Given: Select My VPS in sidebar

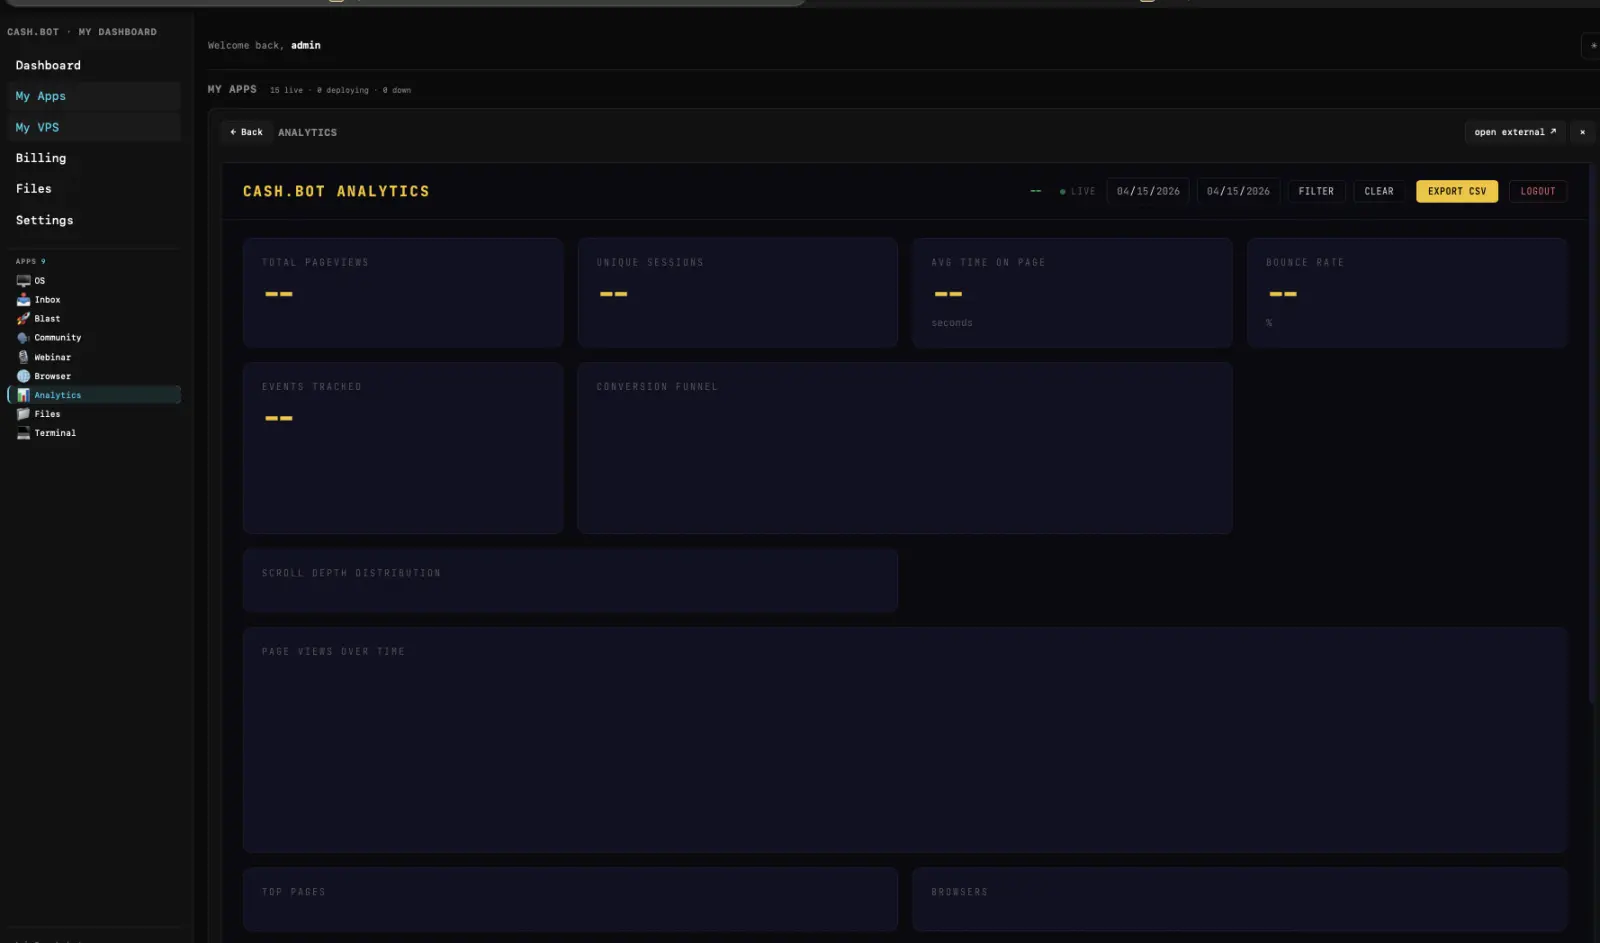Looking at the screenshot, I should [x=37, y=127].
